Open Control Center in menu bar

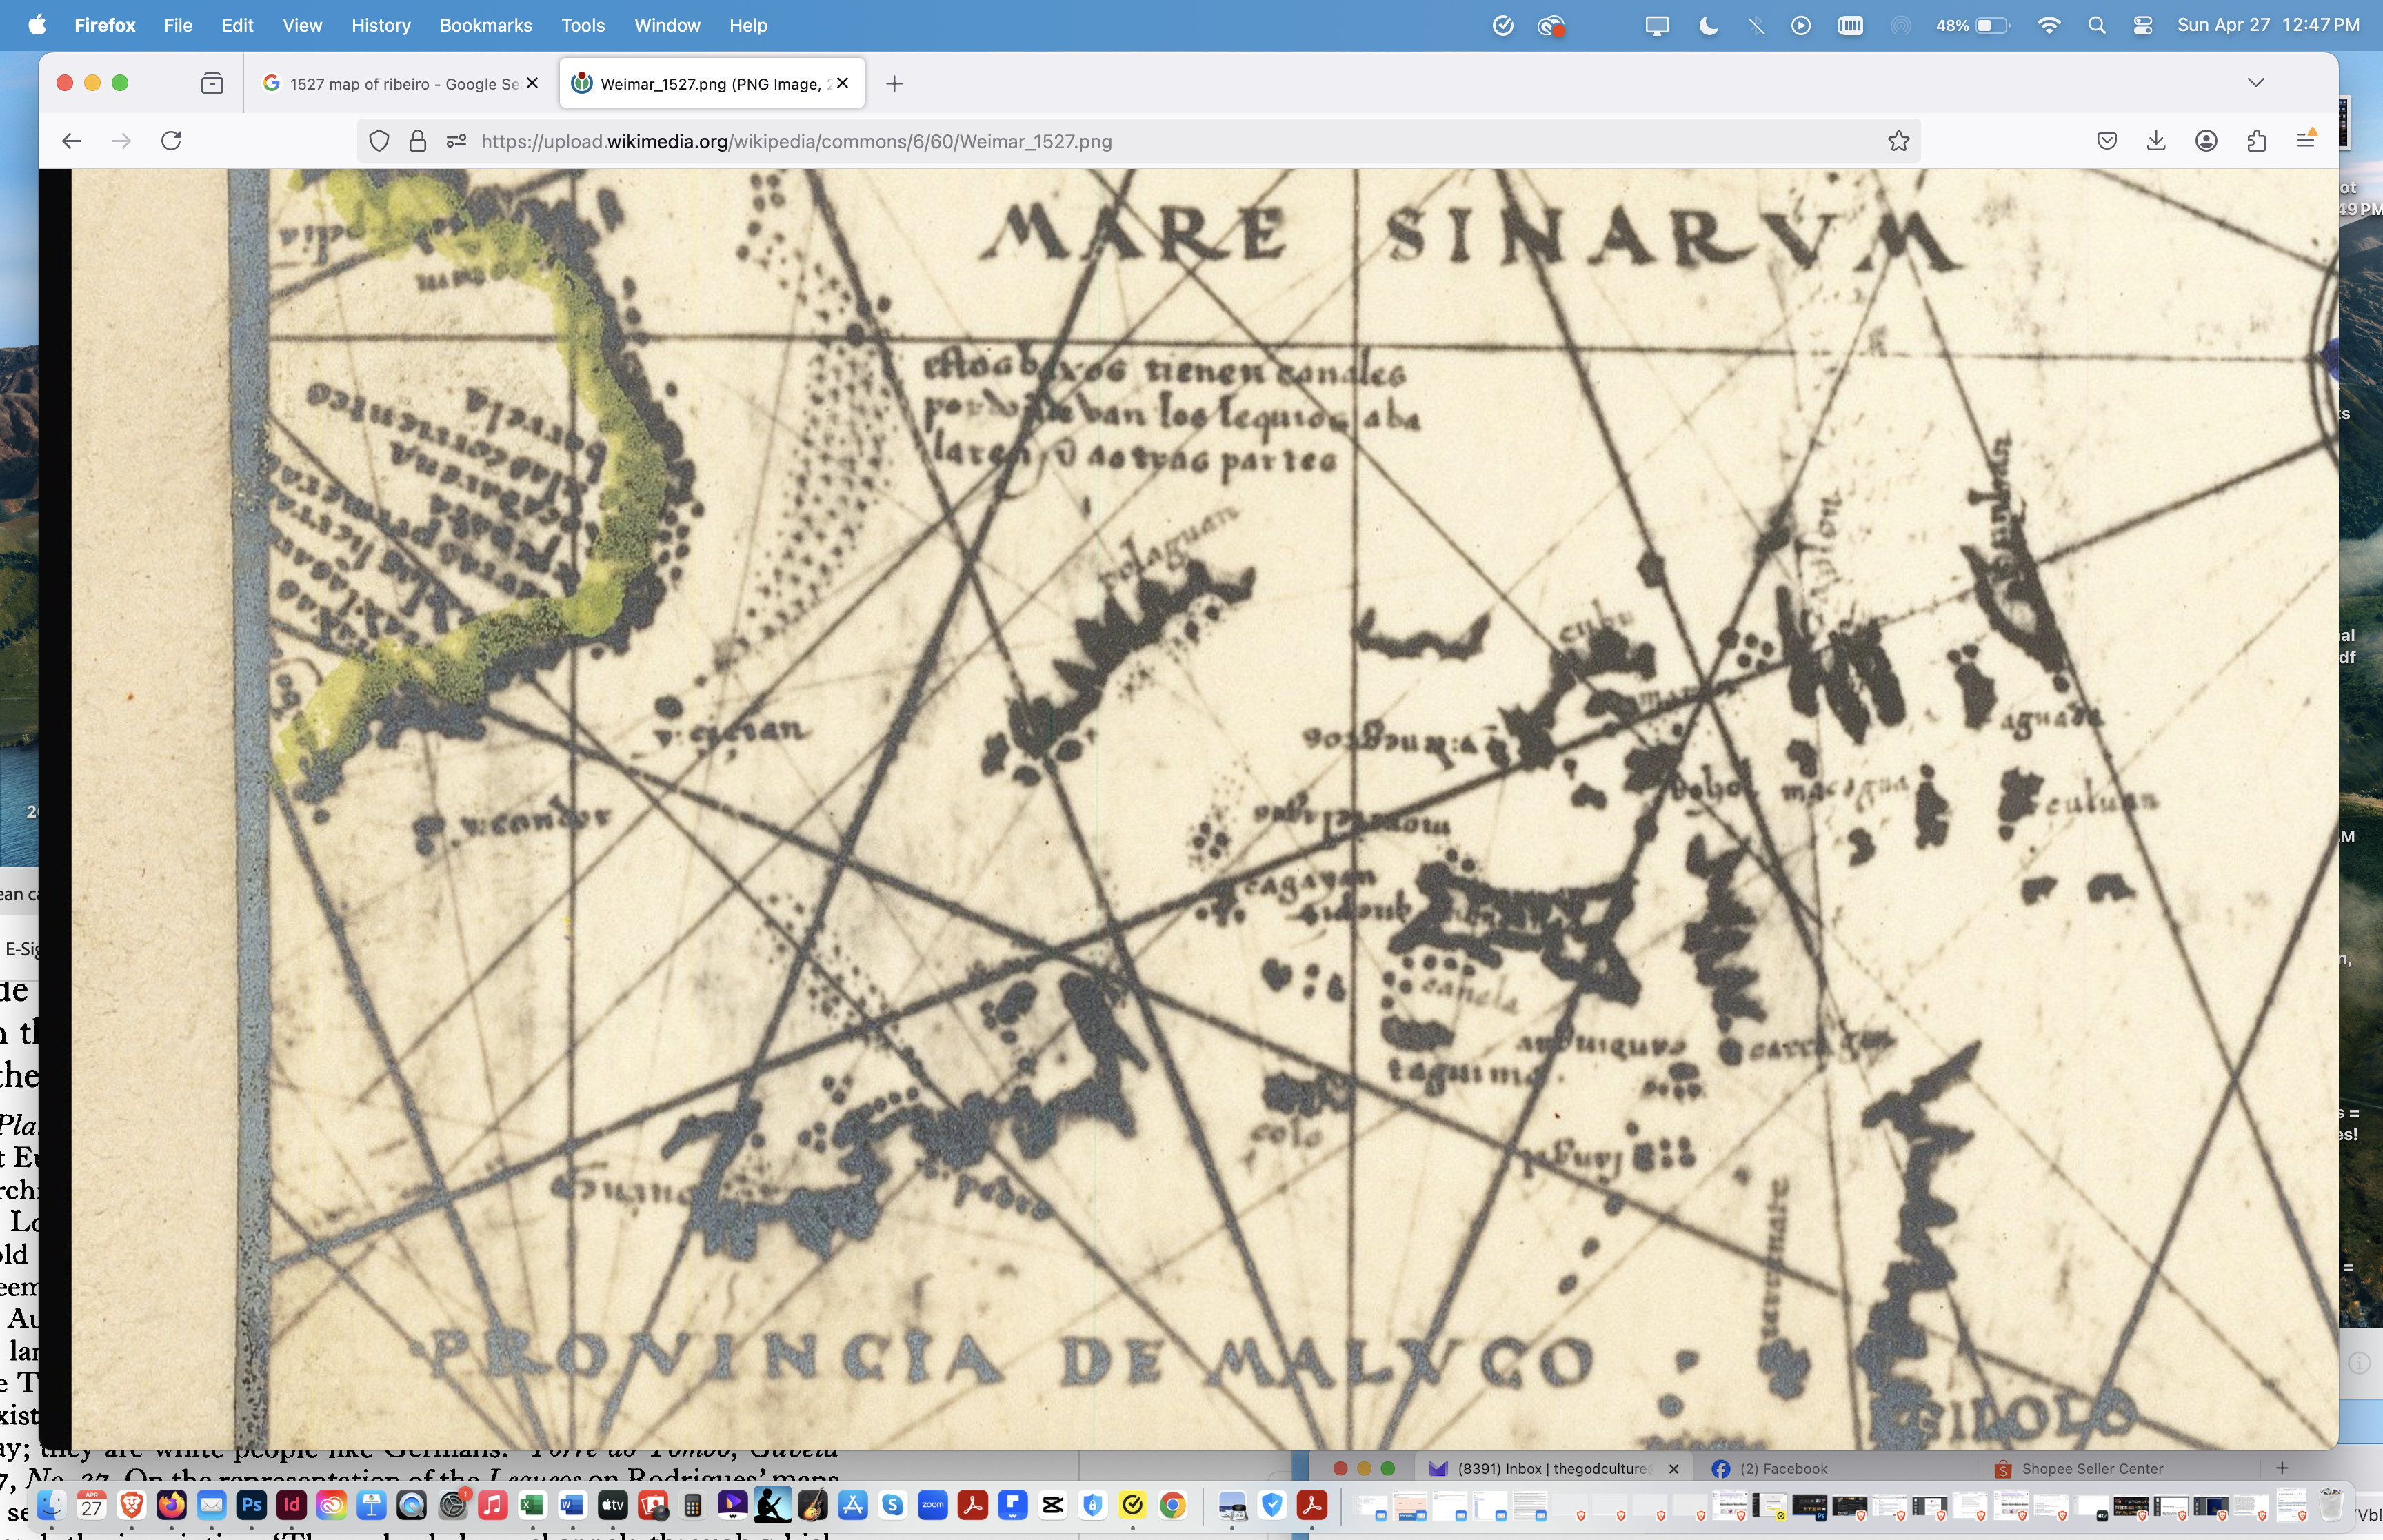2142,25
